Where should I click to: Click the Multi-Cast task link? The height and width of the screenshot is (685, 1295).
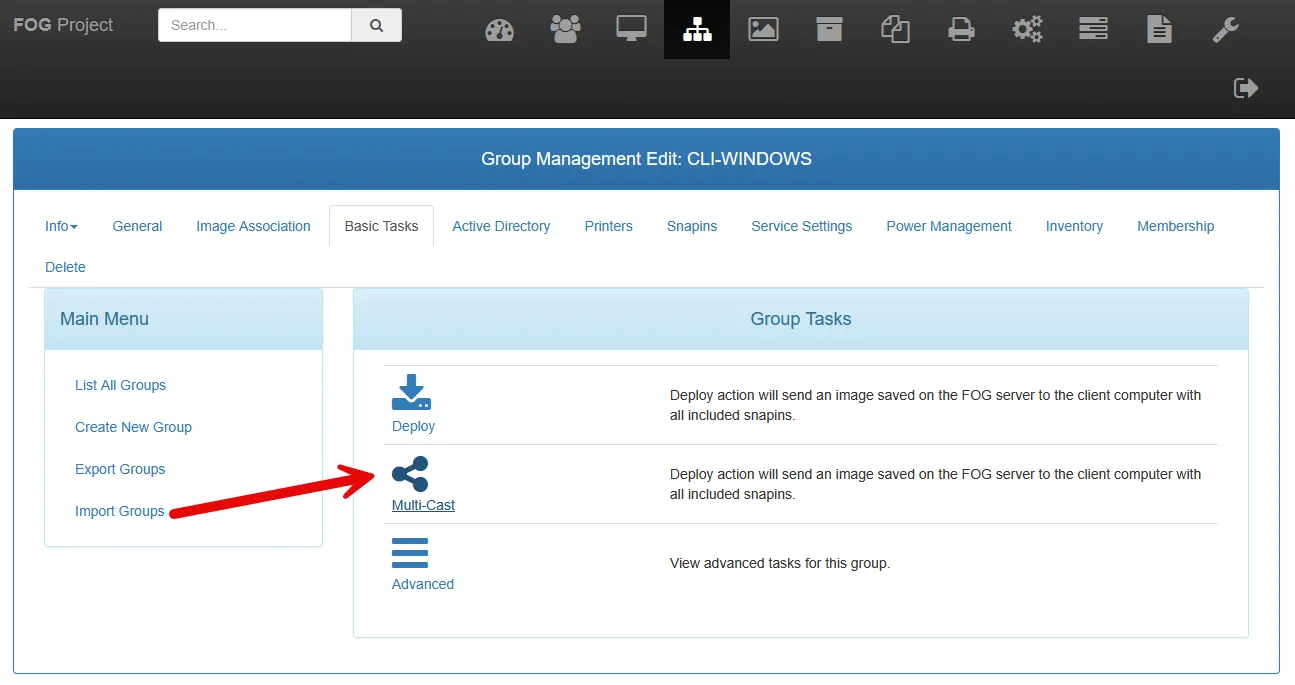(x=423, y=505)
